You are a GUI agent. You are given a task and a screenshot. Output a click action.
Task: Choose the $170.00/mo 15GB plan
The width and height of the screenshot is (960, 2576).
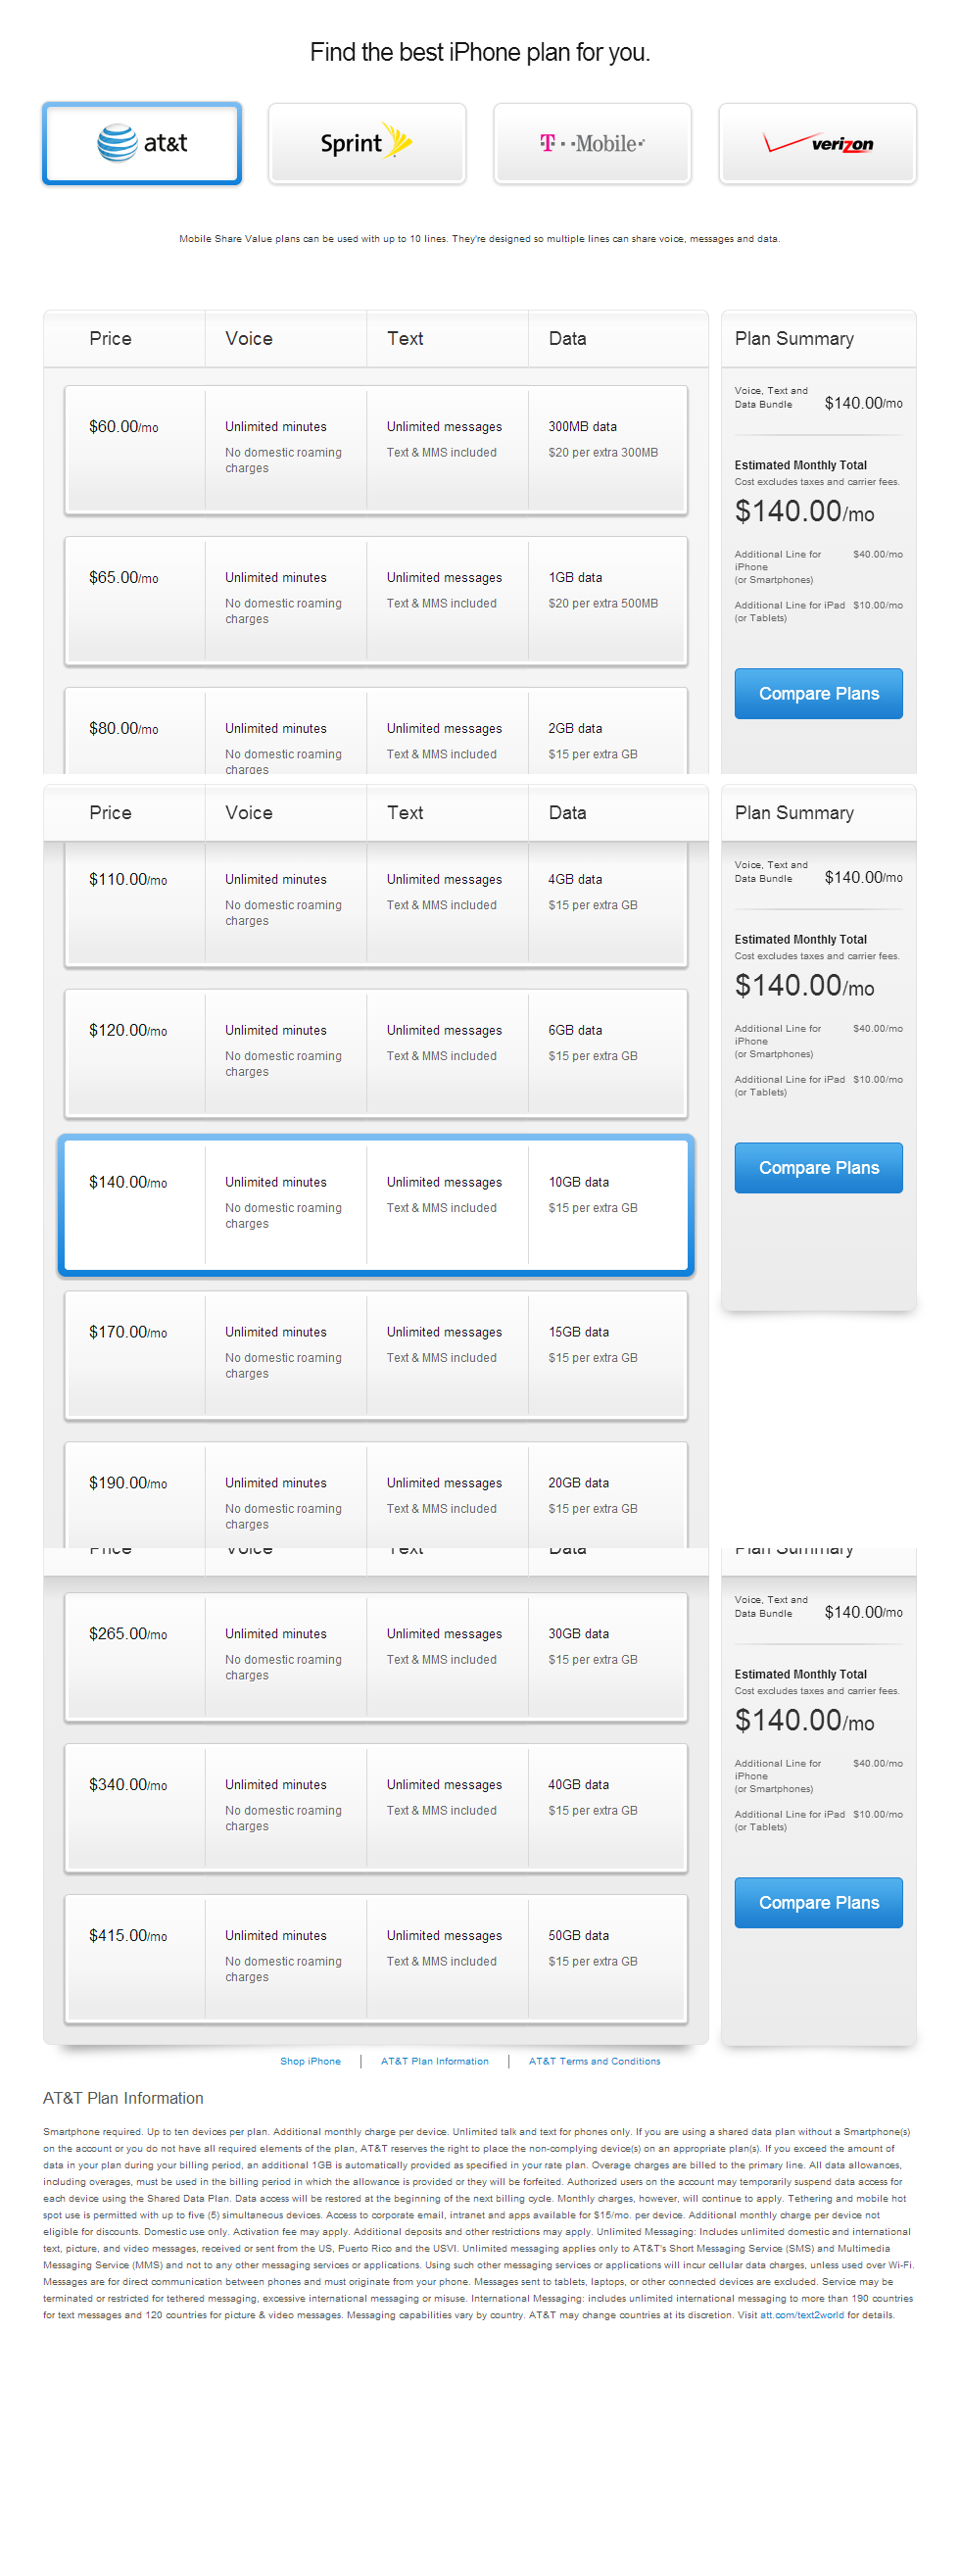click(x=376, y=1355)
